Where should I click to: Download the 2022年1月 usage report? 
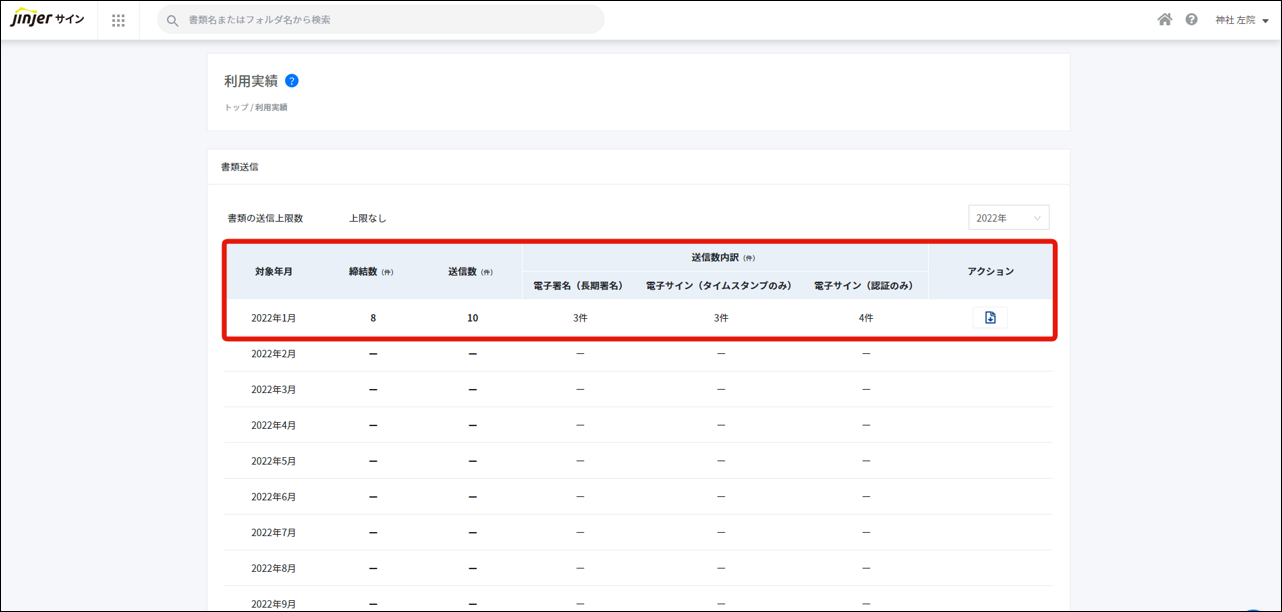click(989, 318)
